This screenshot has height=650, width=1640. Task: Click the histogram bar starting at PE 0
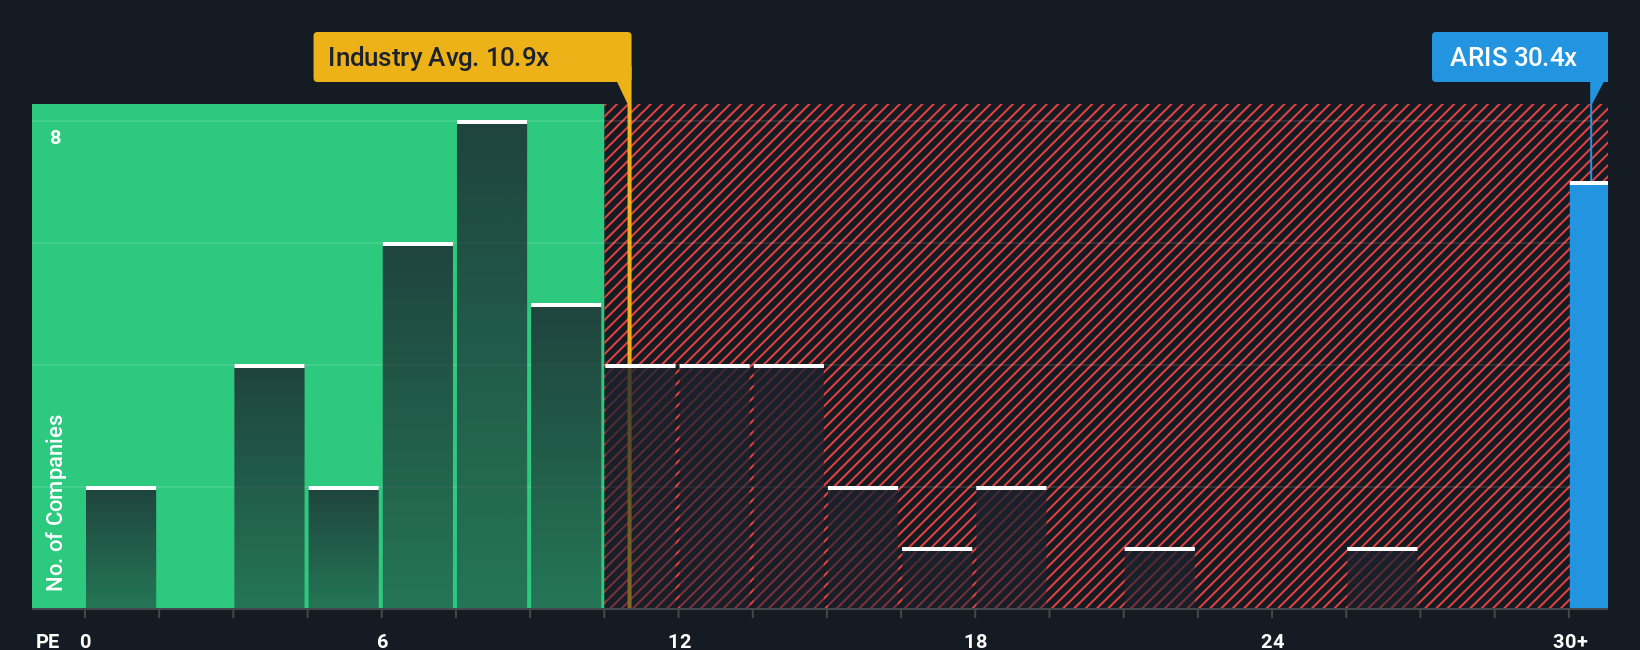(121, 547)
